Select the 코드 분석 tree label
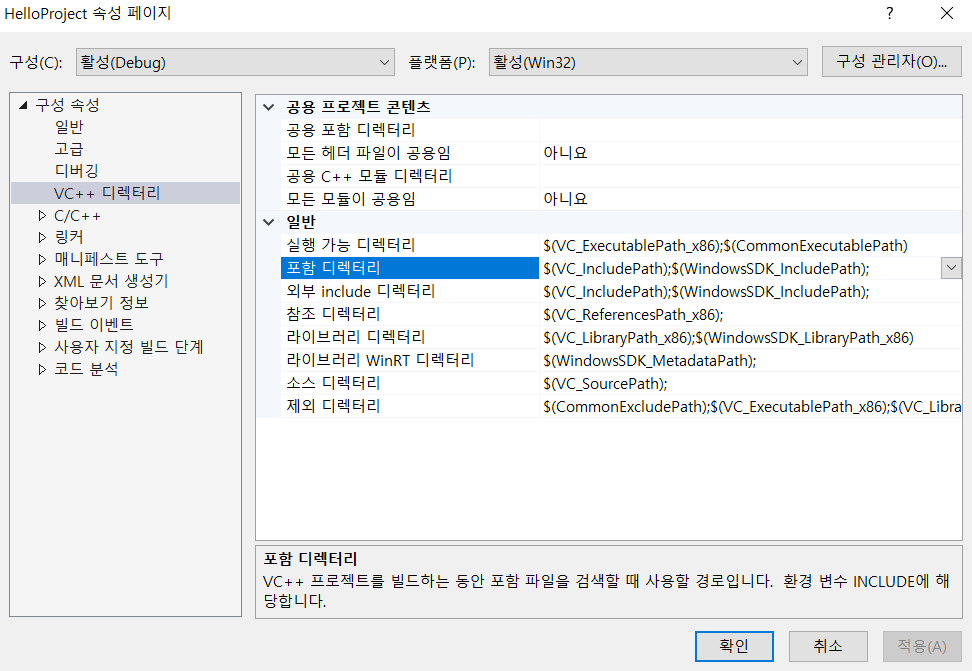Image resolution: width=972 pixels, height=671 pixels. click(x=86, y=369)
